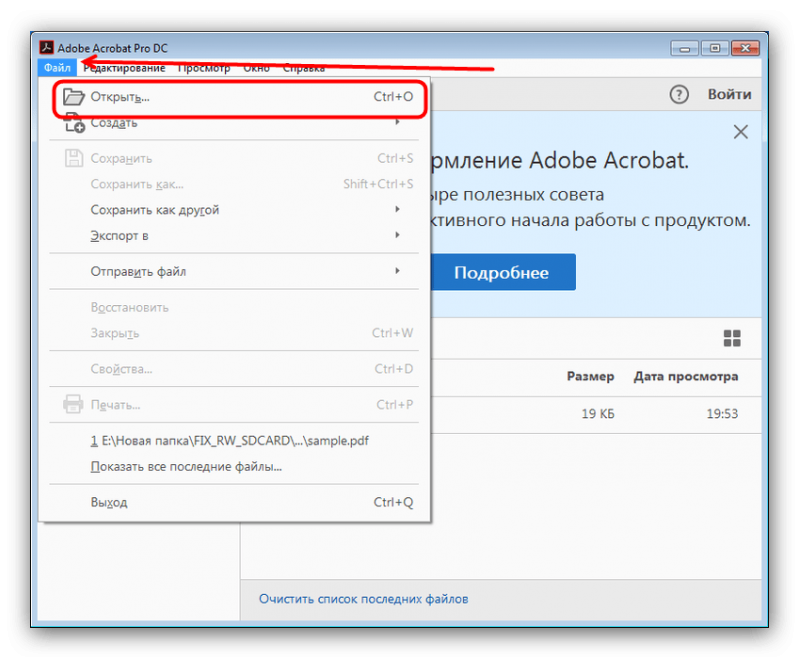800x659 pixels.
Task: Expand the Создать submenu arrow
Action: click(x=397, y=122)
